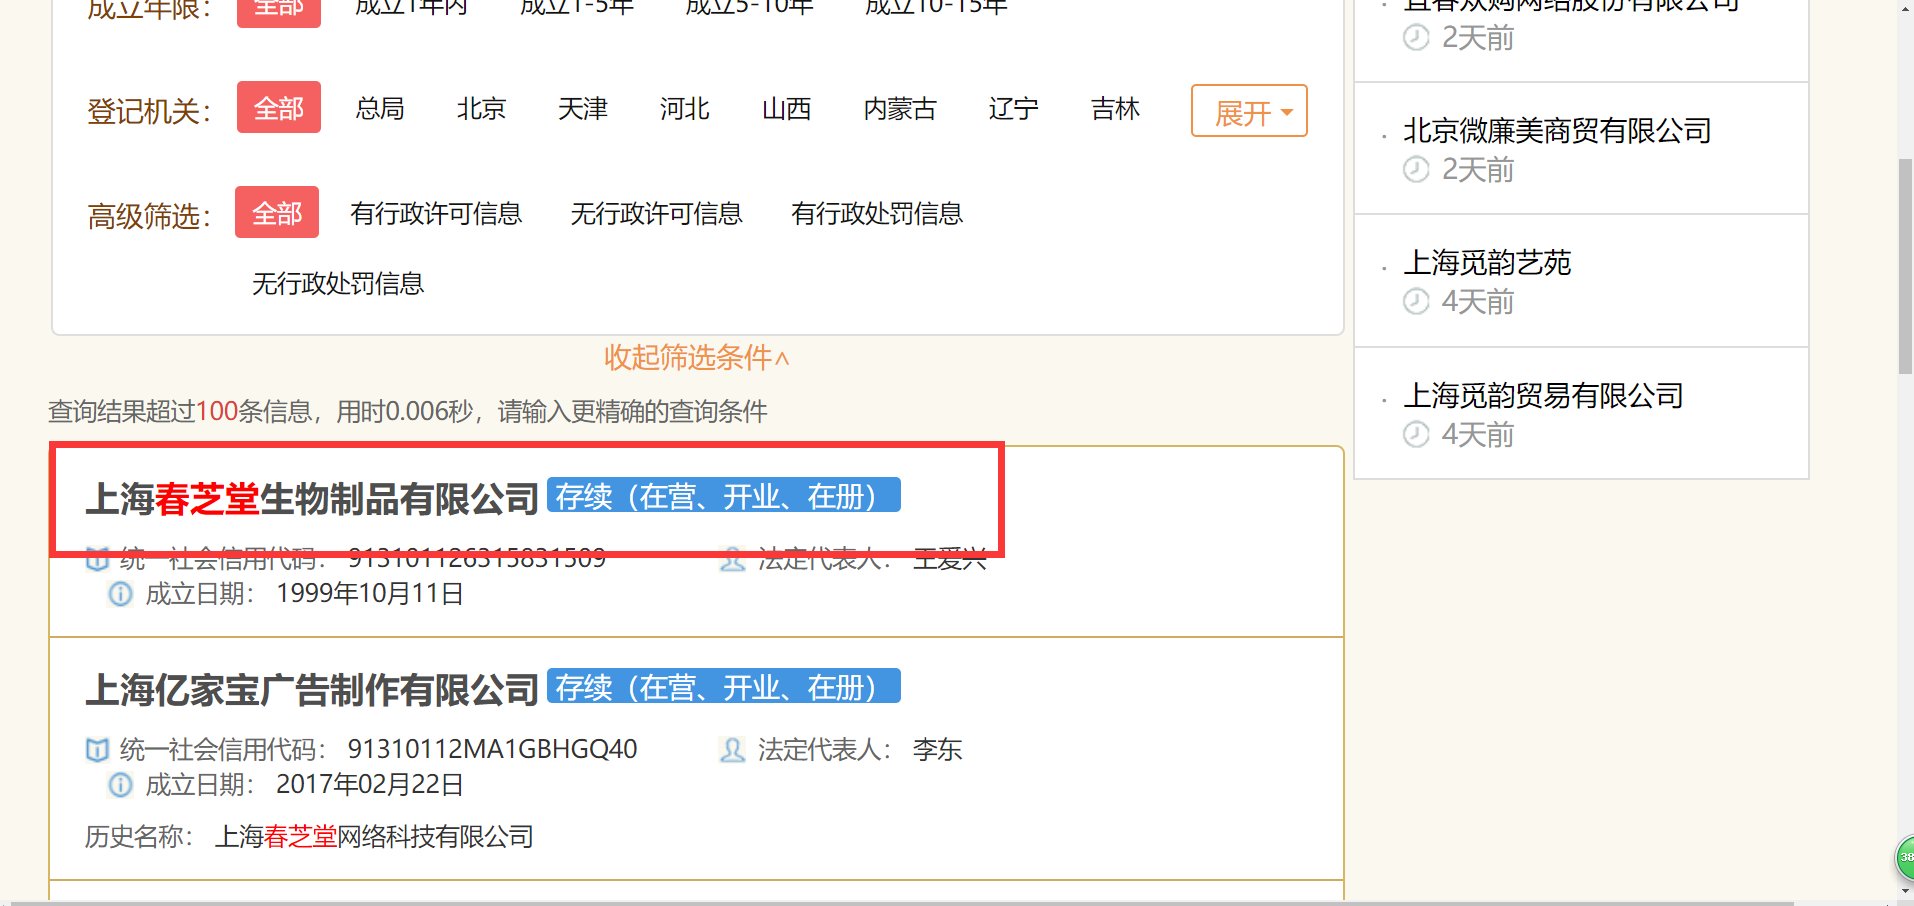Image resolution: width=1914 pixels, height=906 pixels.
Task: Click person icon next to 法定代表人 李东
Action: point(731,750)
